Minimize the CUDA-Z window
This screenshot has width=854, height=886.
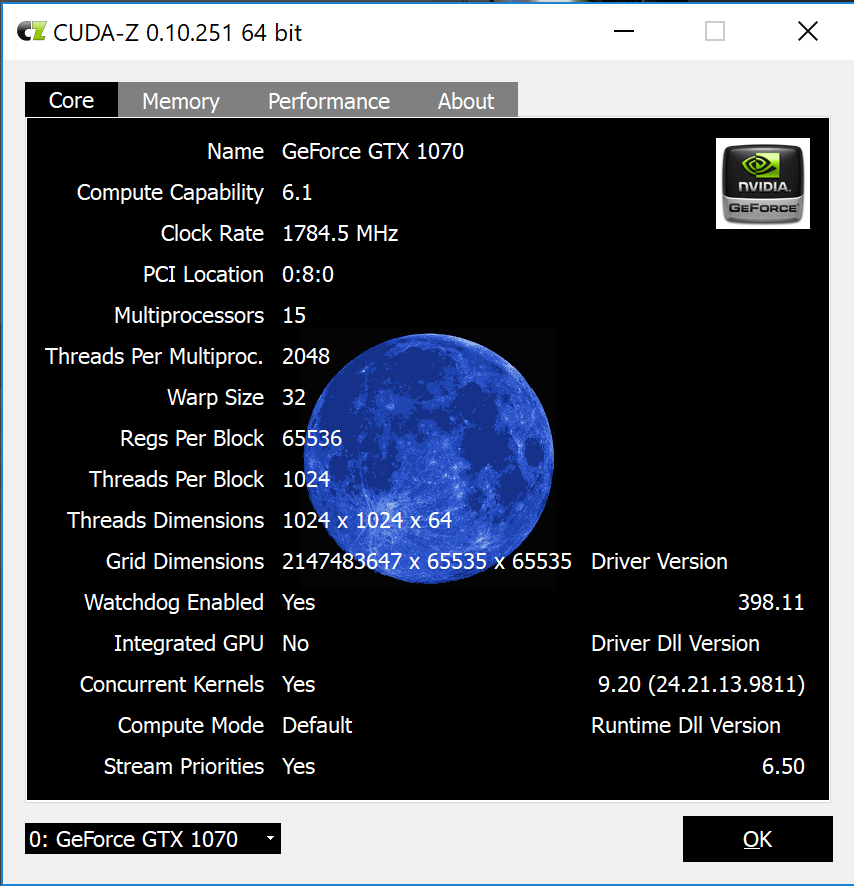coord(622,32)
